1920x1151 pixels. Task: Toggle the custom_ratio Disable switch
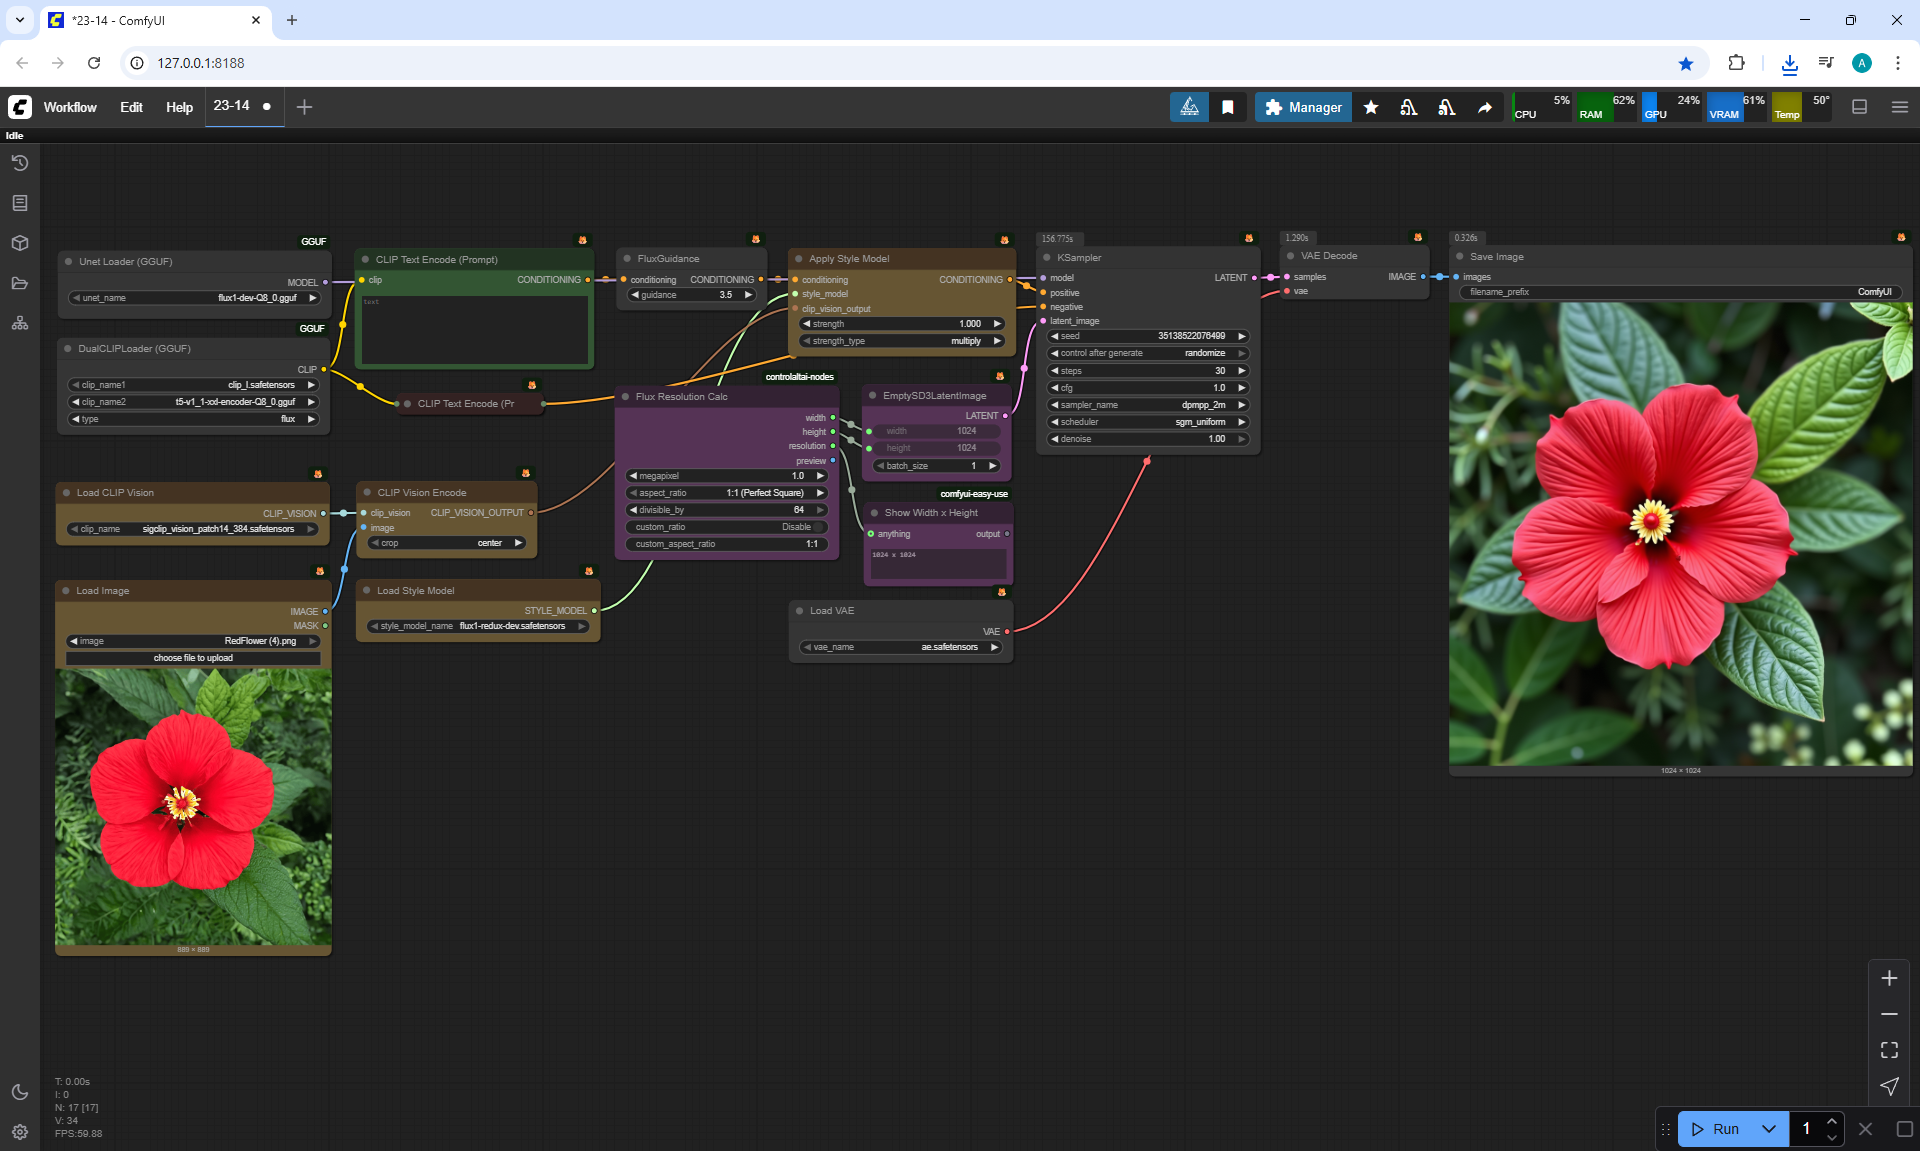point(818,527)
